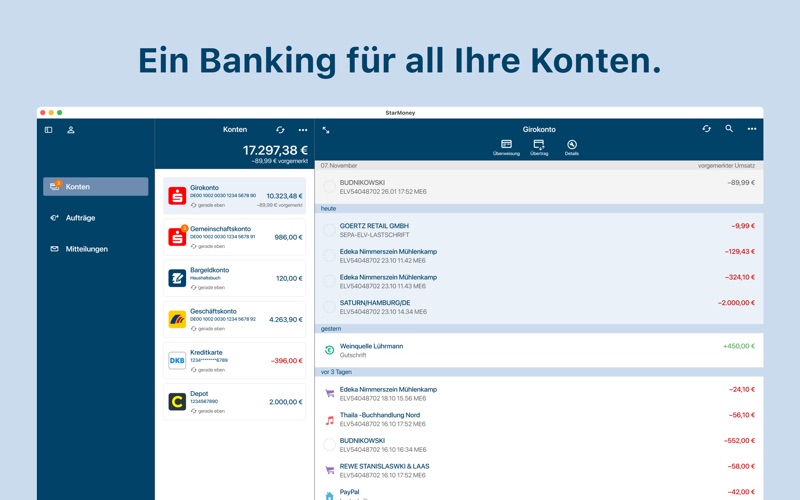The image size is (800, 500).
Task: Click the 4.263,90 € Geschäftskonto balance
Action: point(286,319)
